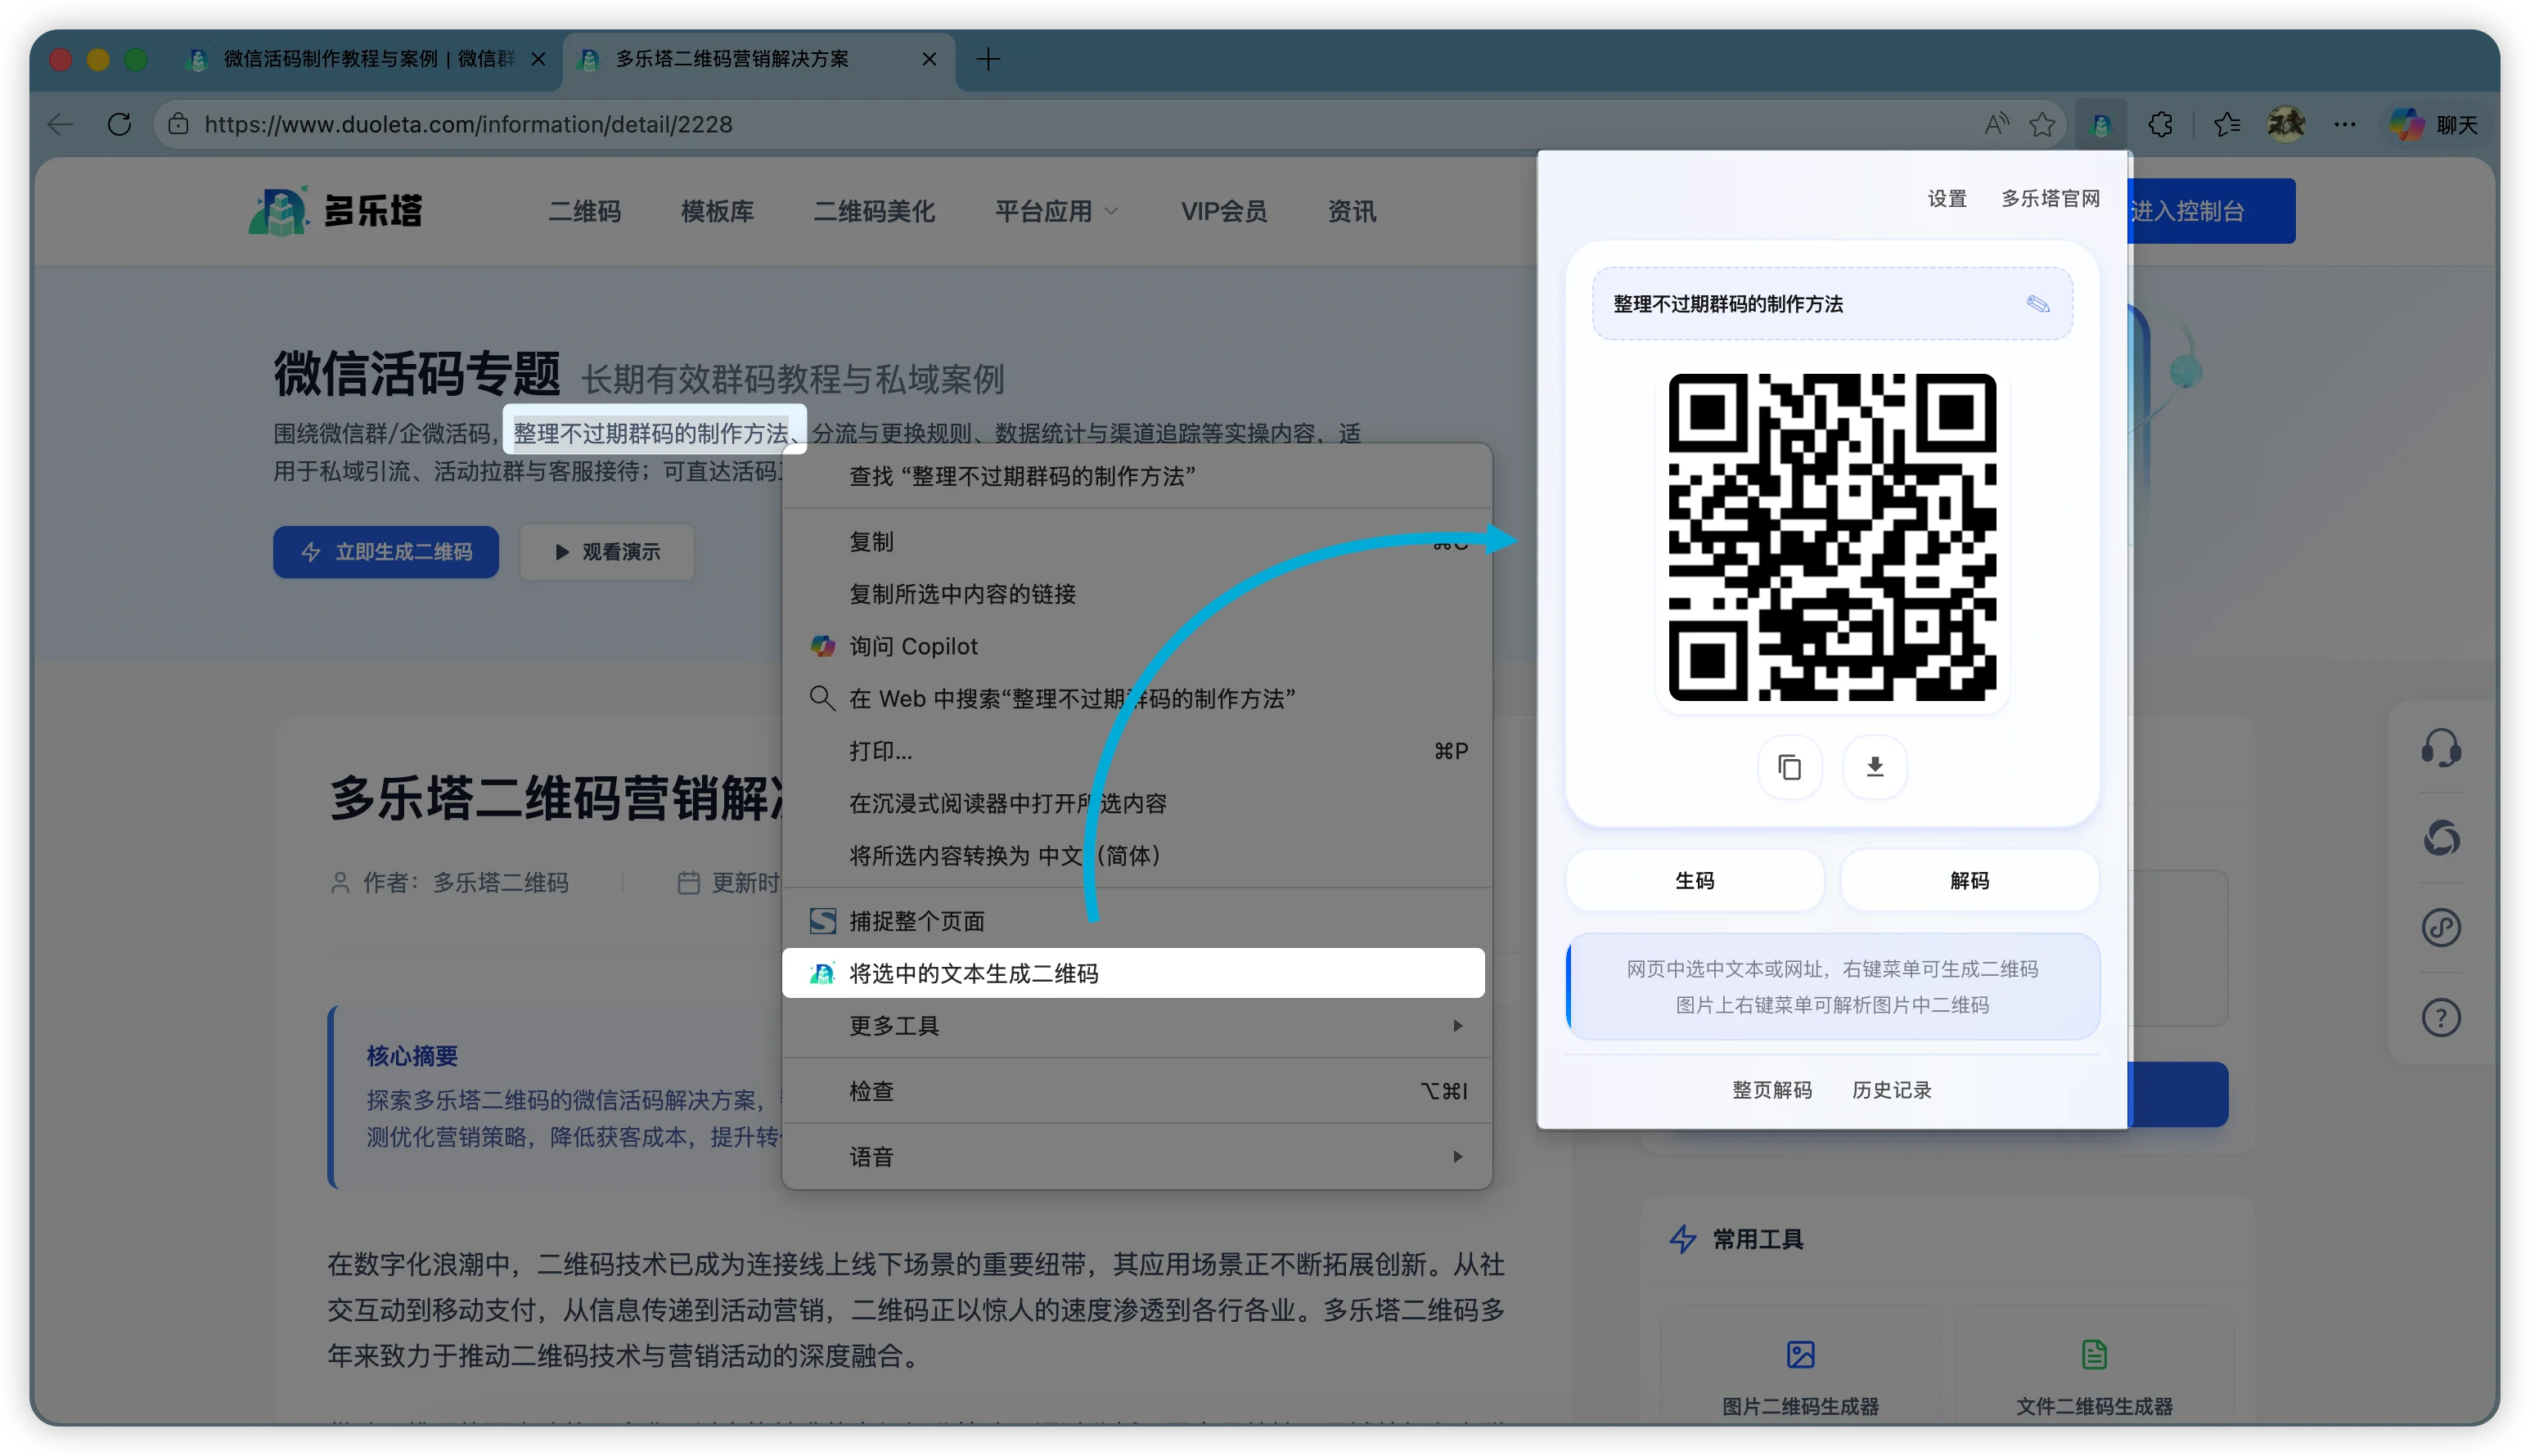Download the QR code
The width and height of the screenshot is (2530, 1456).
[1874, 767]
